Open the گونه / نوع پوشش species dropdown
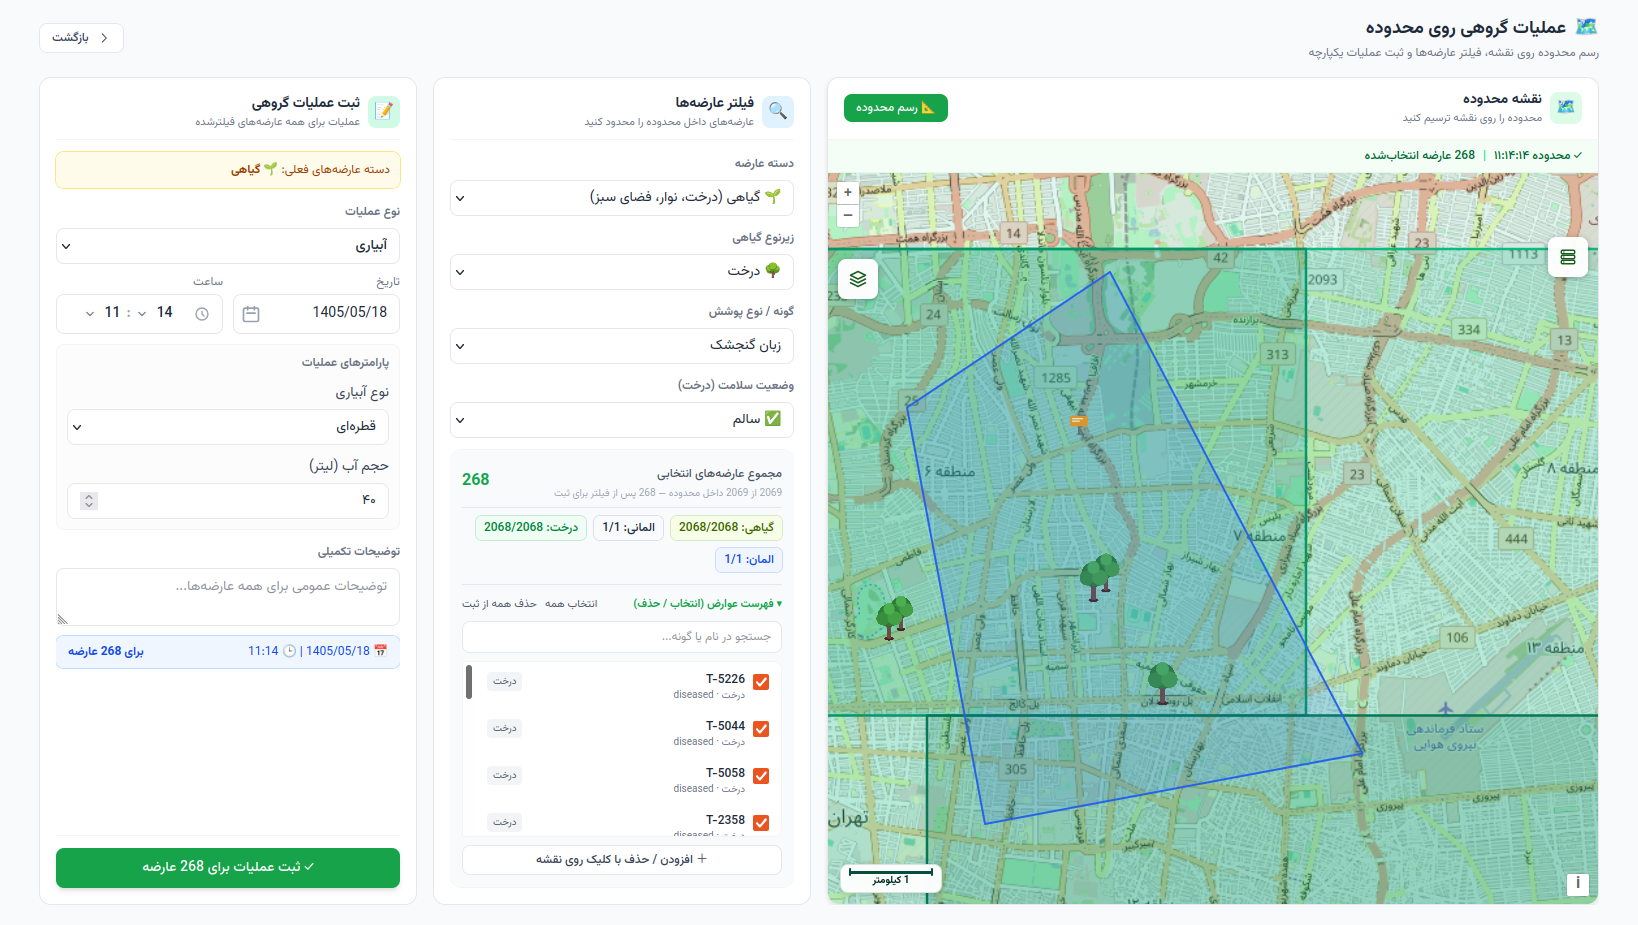The height and width of the screenshot is (925, 1638). (x=622, y=346)
